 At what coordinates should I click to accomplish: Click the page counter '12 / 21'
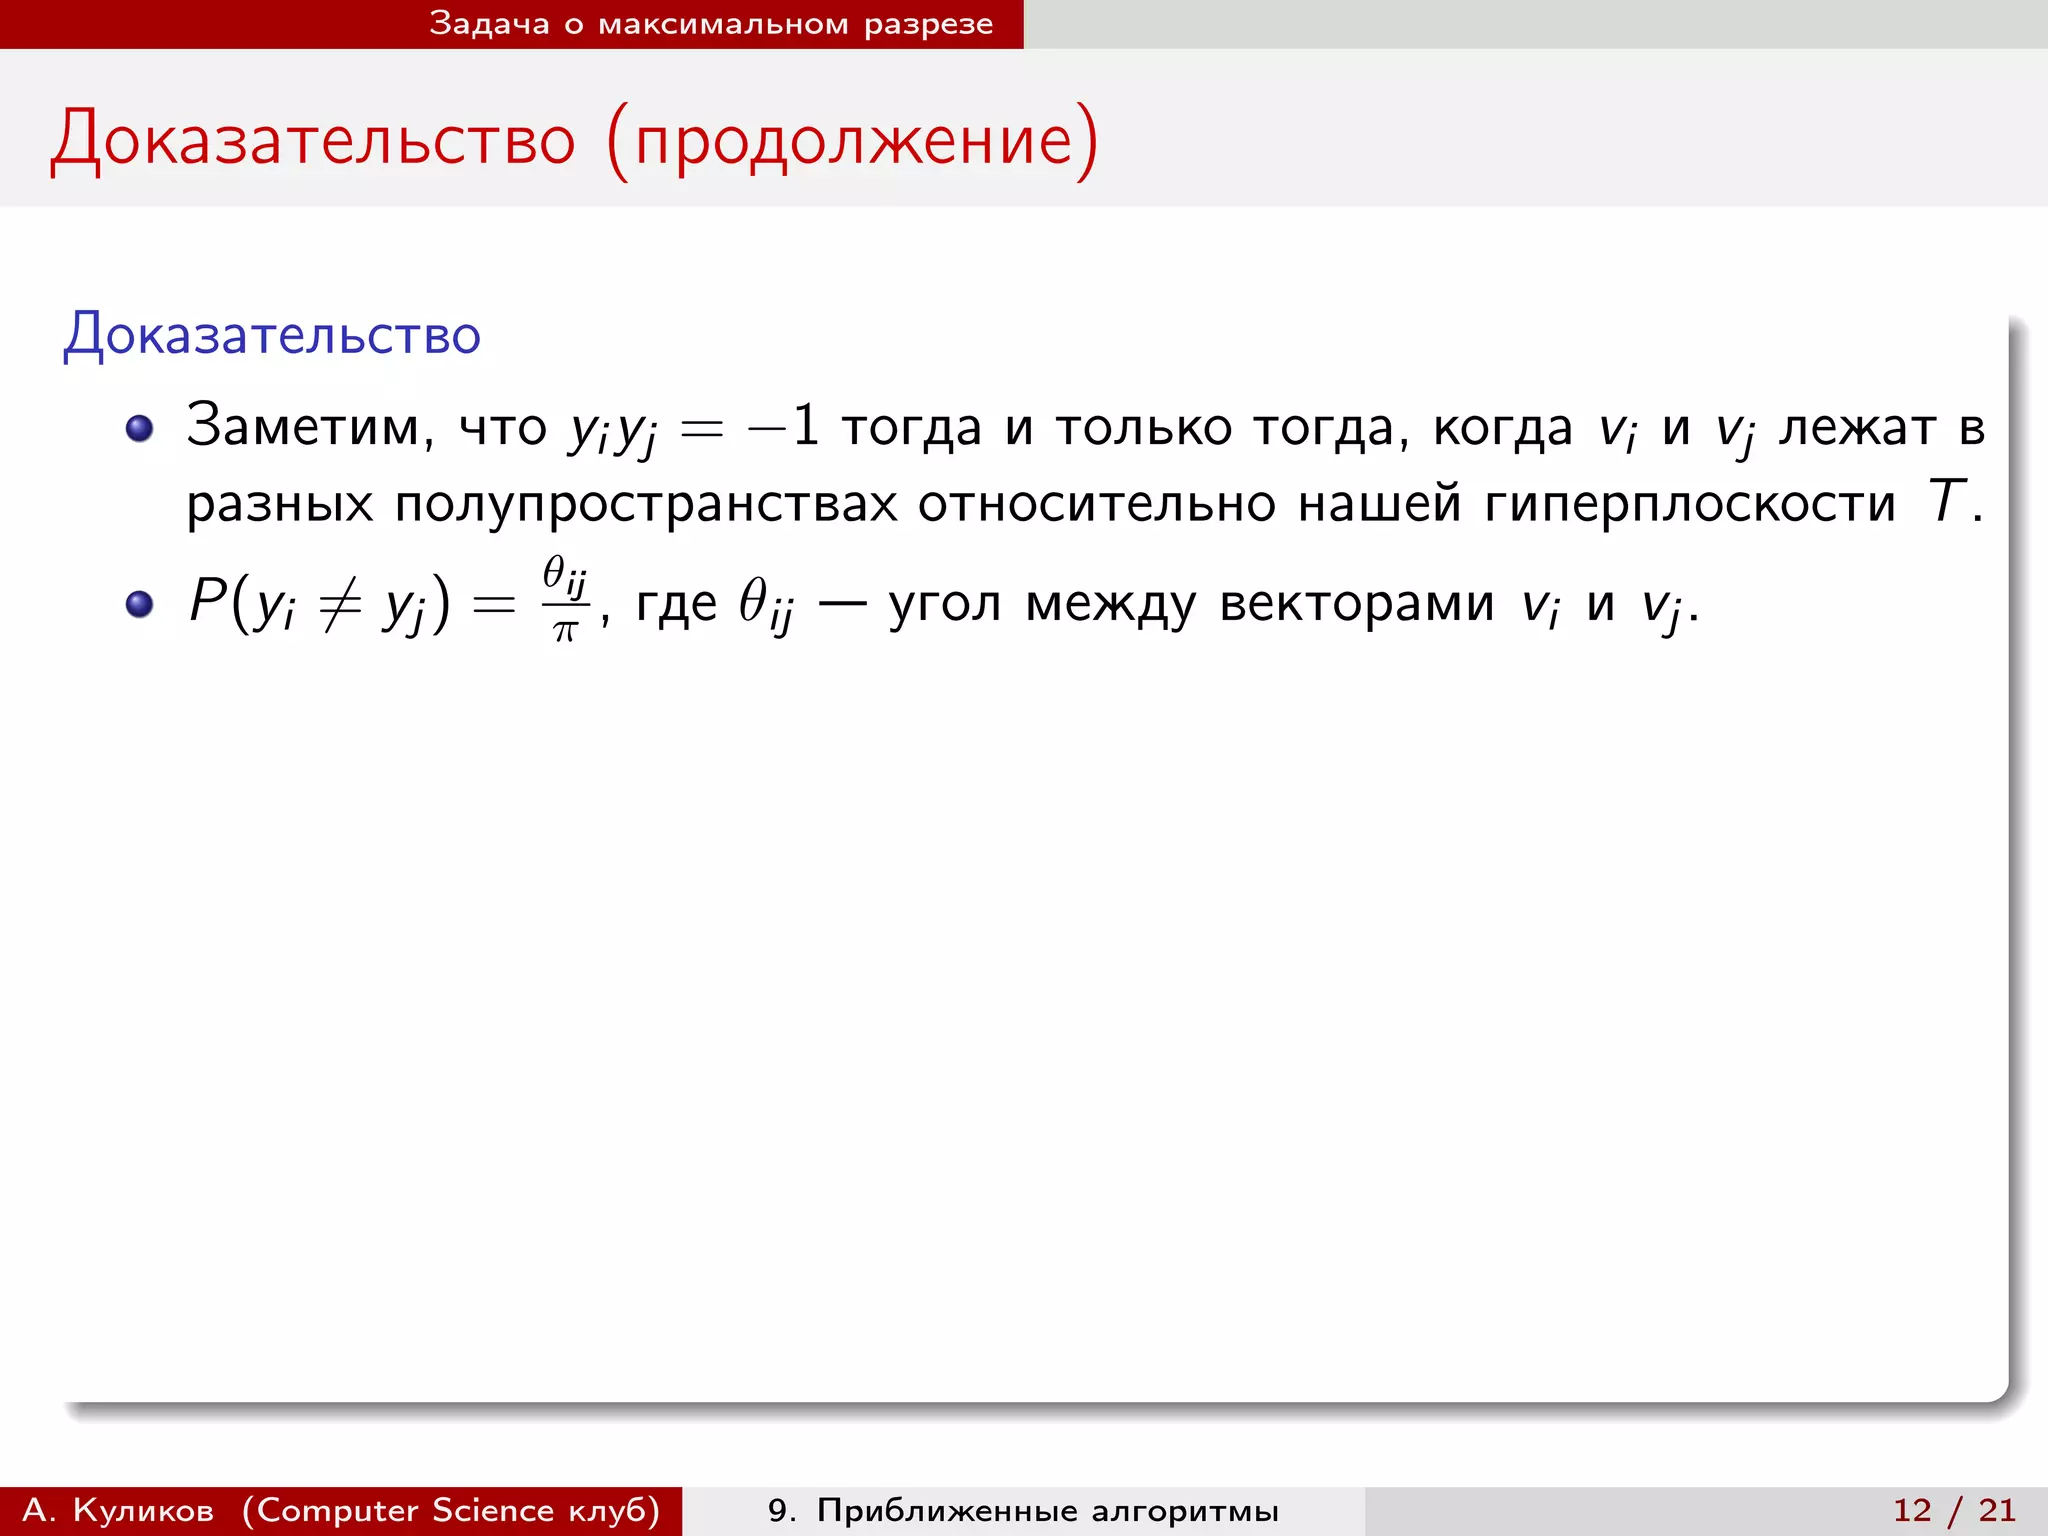click(1954, 1510)
